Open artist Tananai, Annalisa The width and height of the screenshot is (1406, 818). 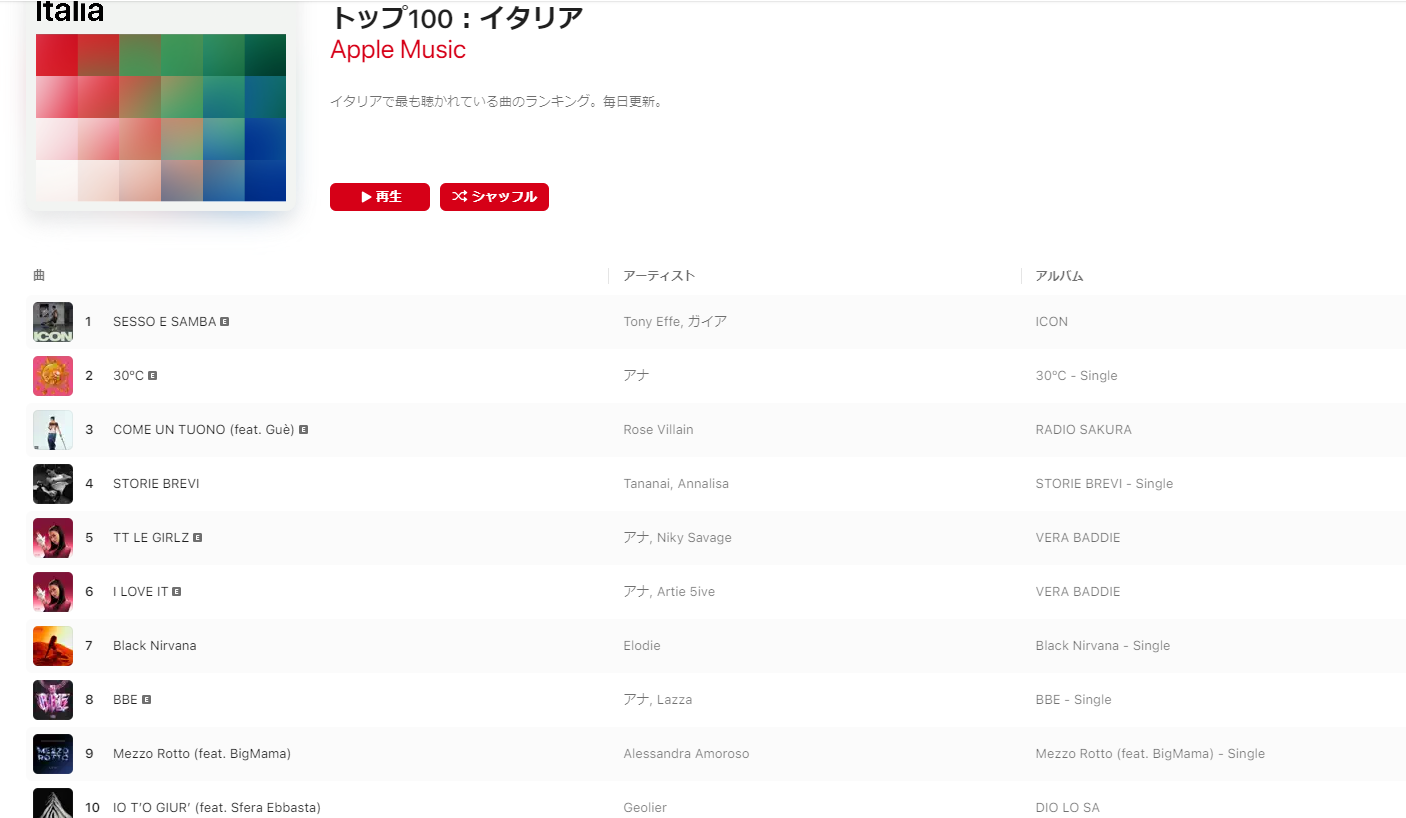(x=676, y=484)
